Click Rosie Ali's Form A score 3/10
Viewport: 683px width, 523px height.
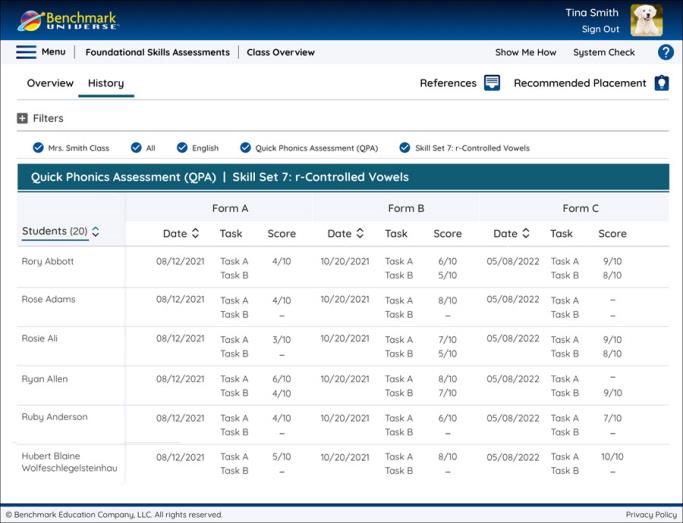pyautogui.click(x=281, y=340)
